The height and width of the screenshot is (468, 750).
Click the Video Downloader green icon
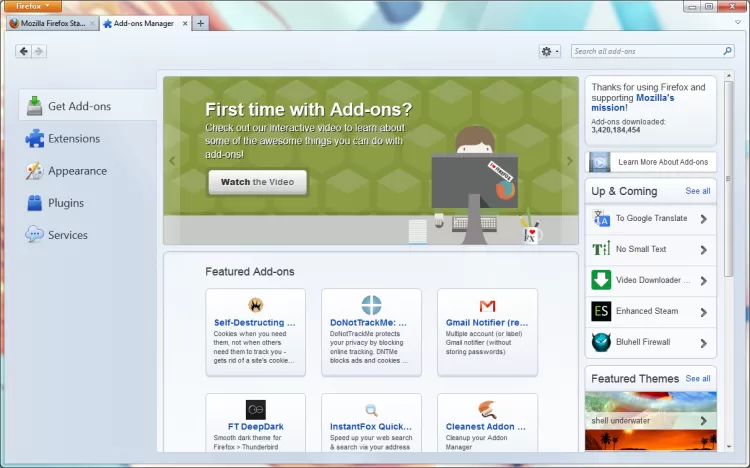coord(601,280)
